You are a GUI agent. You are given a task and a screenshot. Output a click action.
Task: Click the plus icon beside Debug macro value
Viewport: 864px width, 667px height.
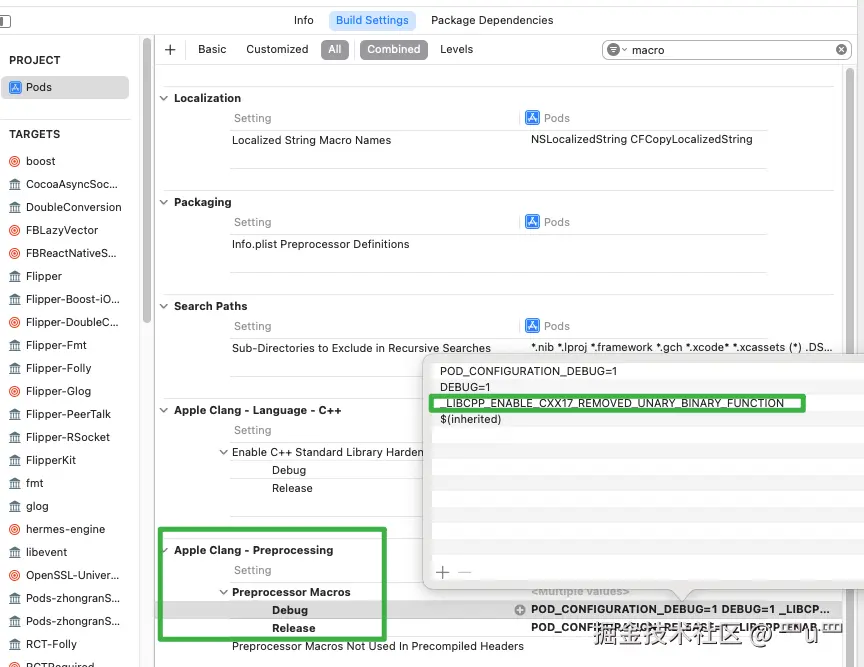pyautogui.click(x=520, y=610)
